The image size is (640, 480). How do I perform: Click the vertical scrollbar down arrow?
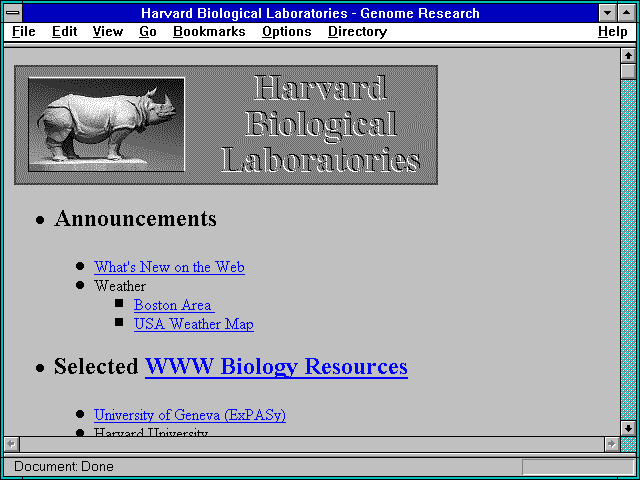pos(628,428)
